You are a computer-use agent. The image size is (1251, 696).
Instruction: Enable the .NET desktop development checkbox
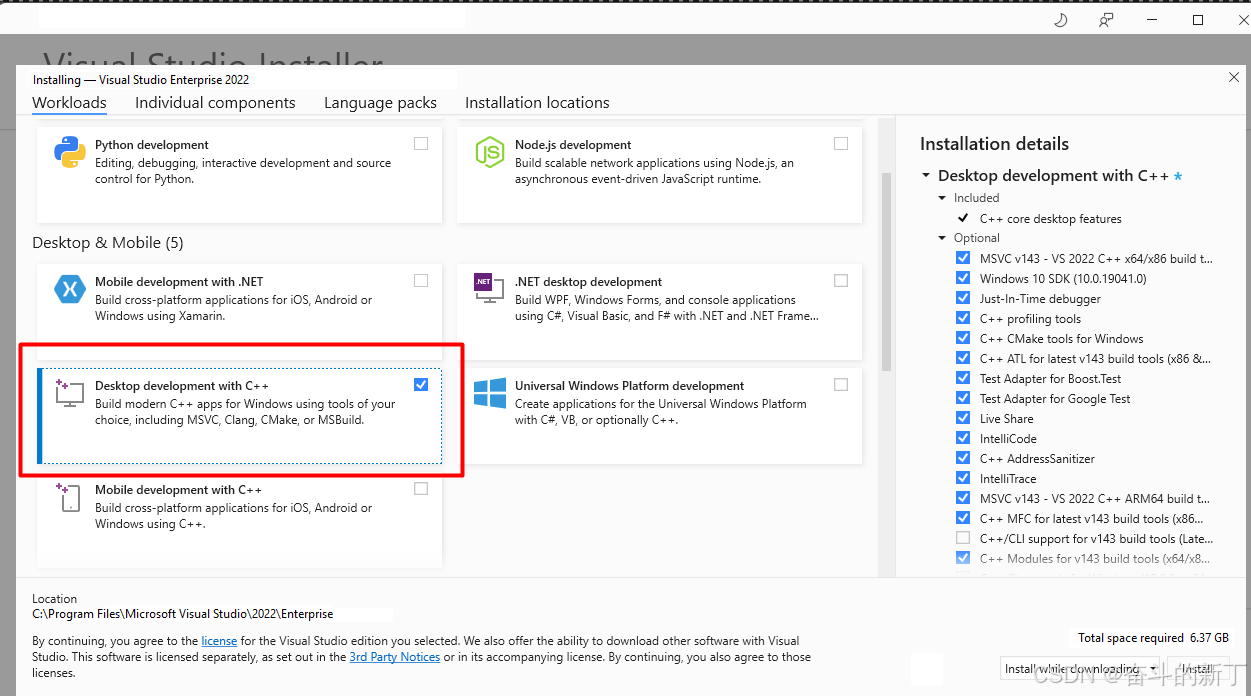click(841, 281)
